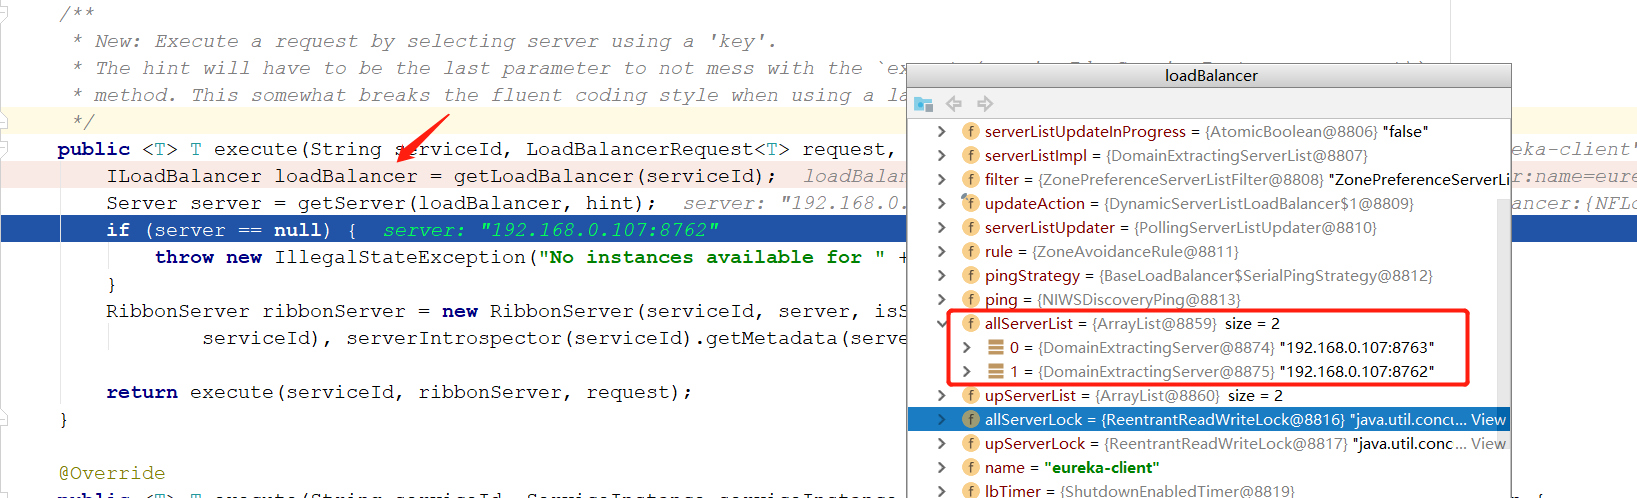The width and height of the screenshot is (1637, 498).
Task: Expand the upServerList node
Action: [941, 395]
